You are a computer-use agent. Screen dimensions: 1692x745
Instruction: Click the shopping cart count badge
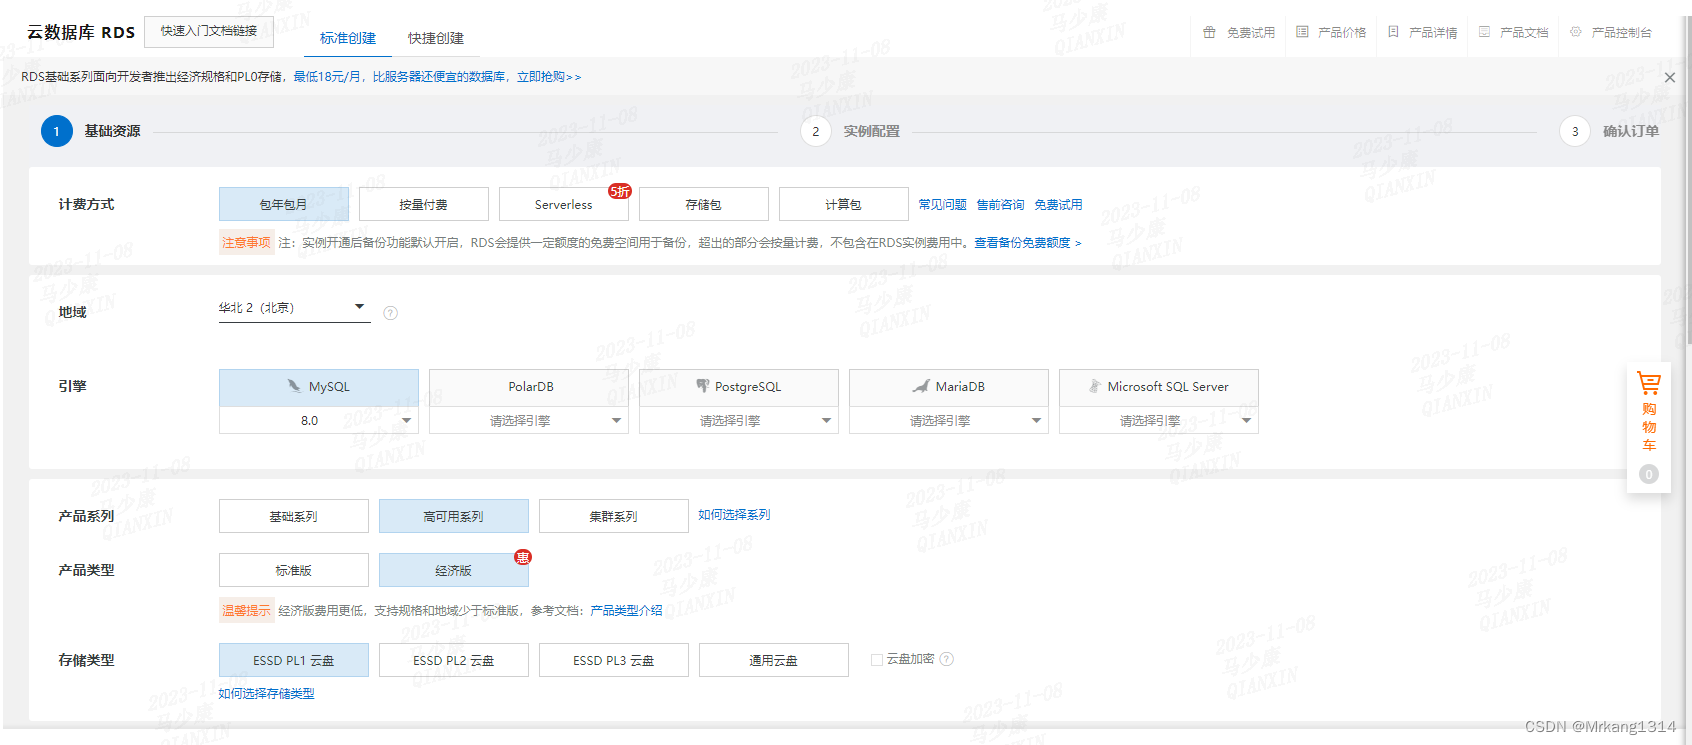coord(1649,474)
